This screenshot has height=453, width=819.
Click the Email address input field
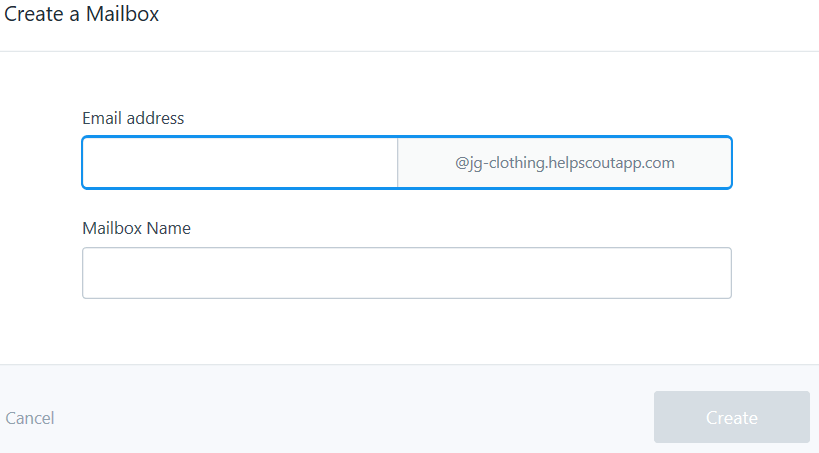point(240,162)
